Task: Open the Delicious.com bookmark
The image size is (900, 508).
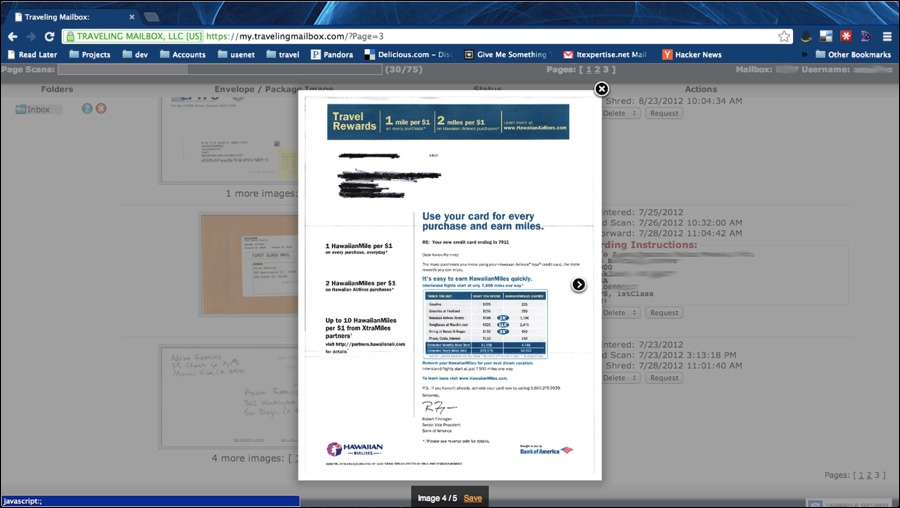Action: (x=409, y=55)
